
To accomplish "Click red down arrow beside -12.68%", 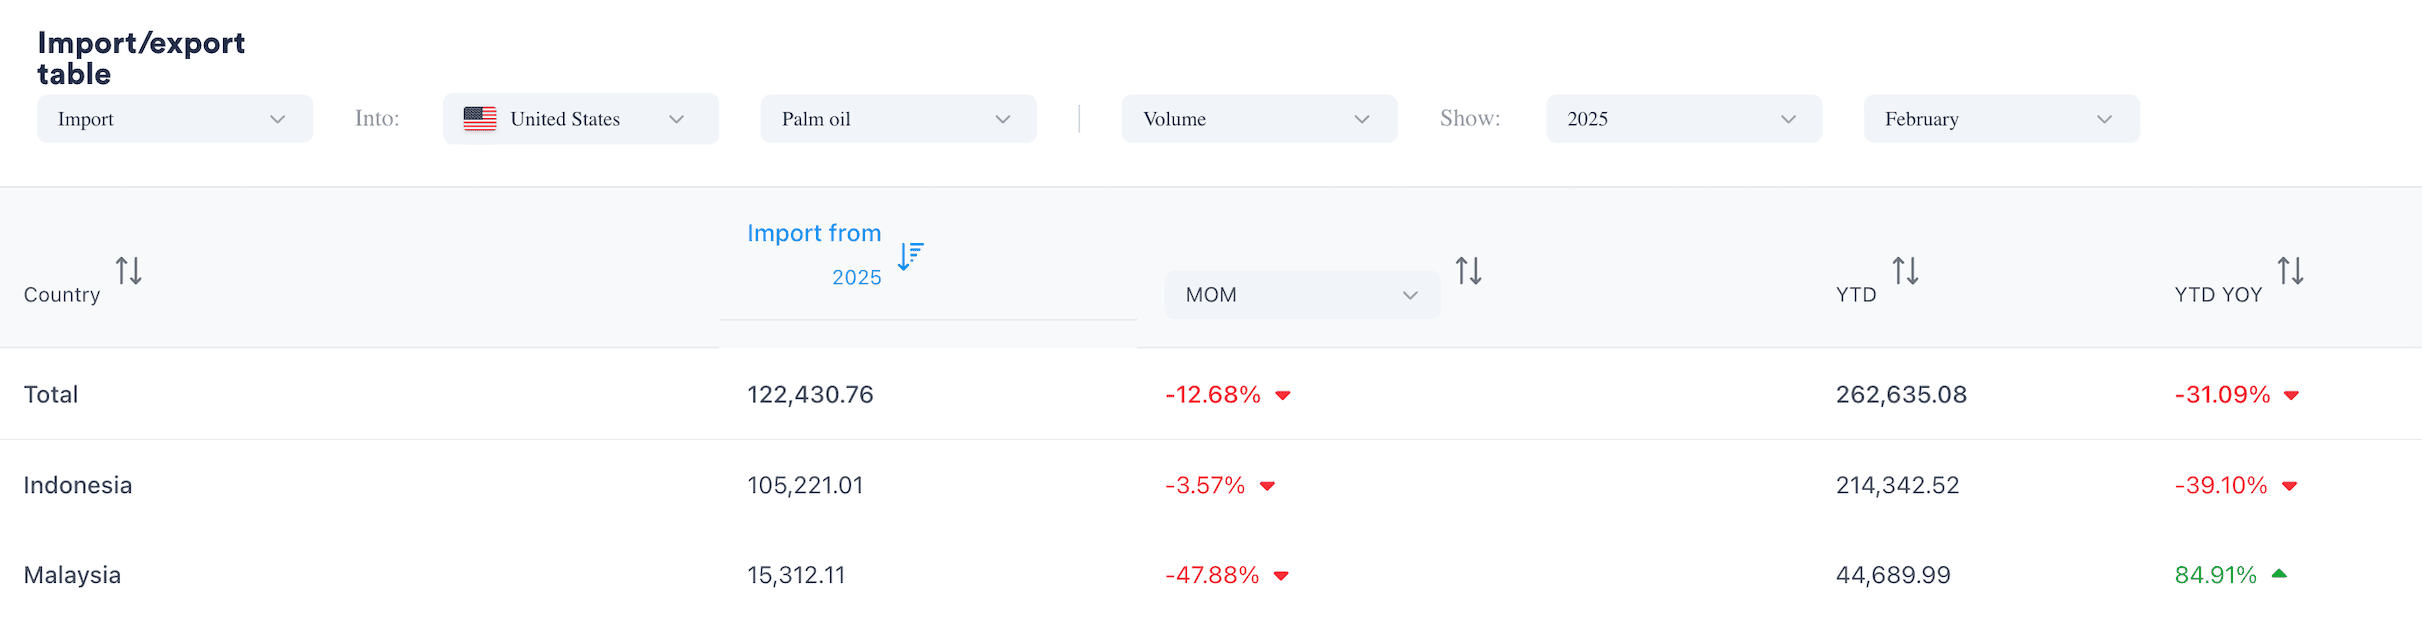I will 1283,396.
